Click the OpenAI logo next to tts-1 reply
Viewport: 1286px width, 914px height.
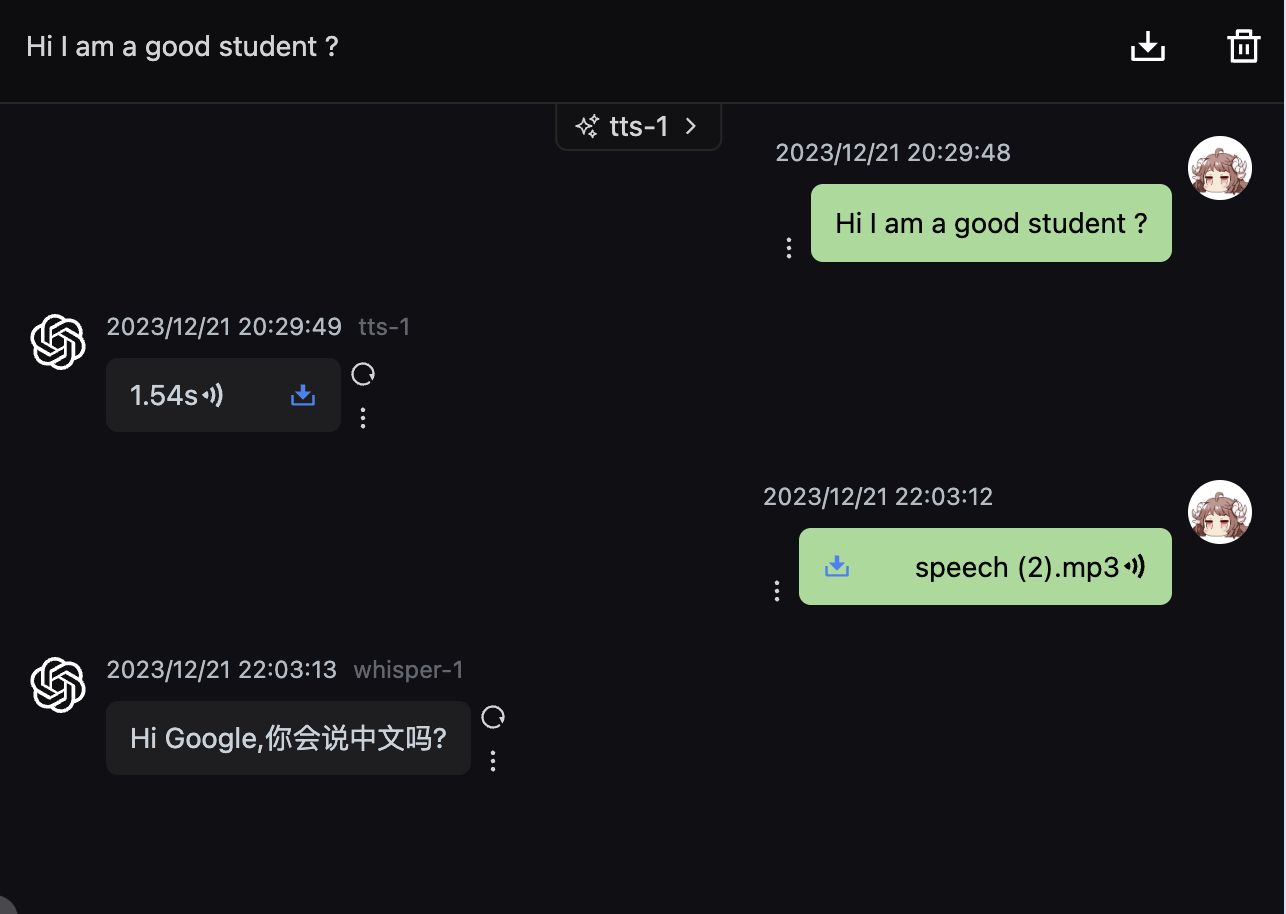[x=58, y=342]
